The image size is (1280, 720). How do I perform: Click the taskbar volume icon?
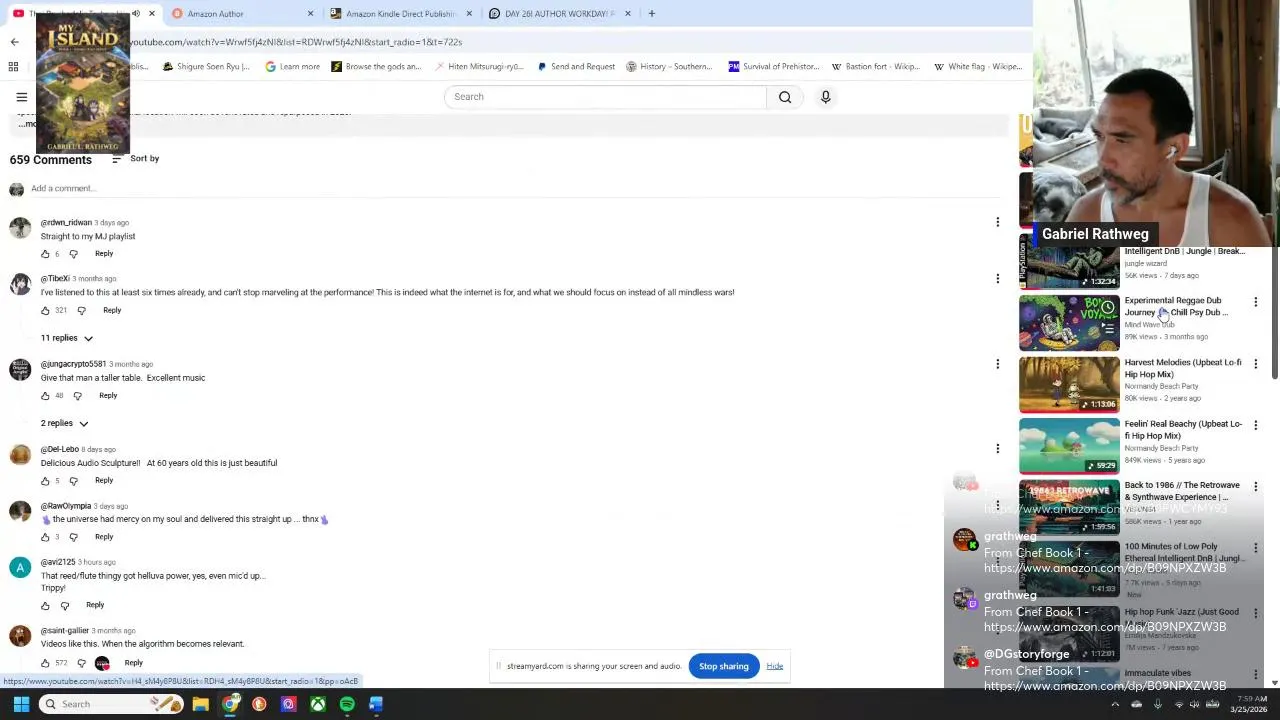pyautogui.click(x=1195, y=704)
